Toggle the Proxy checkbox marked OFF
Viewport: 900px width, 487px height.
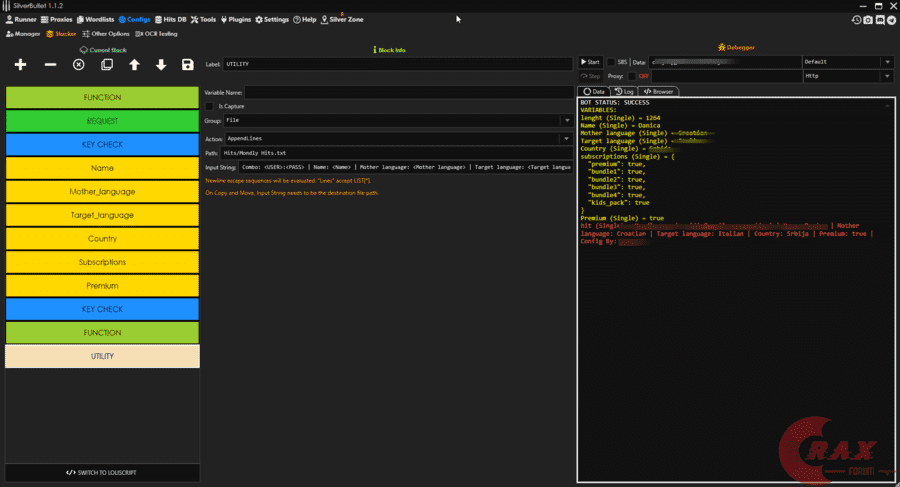[630, 76]
